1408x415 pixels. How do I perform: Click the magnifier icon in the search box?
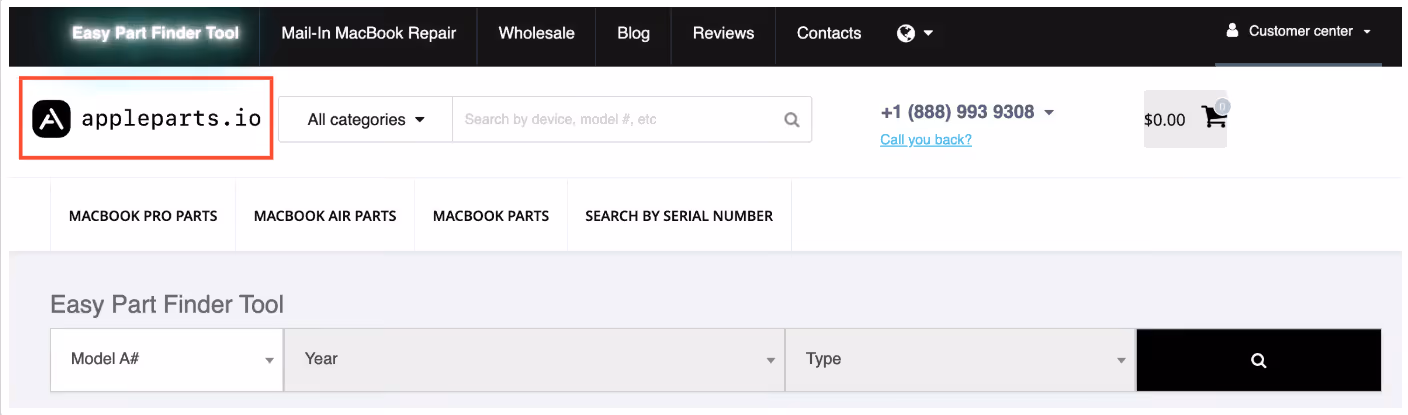(x=792, y=120)
